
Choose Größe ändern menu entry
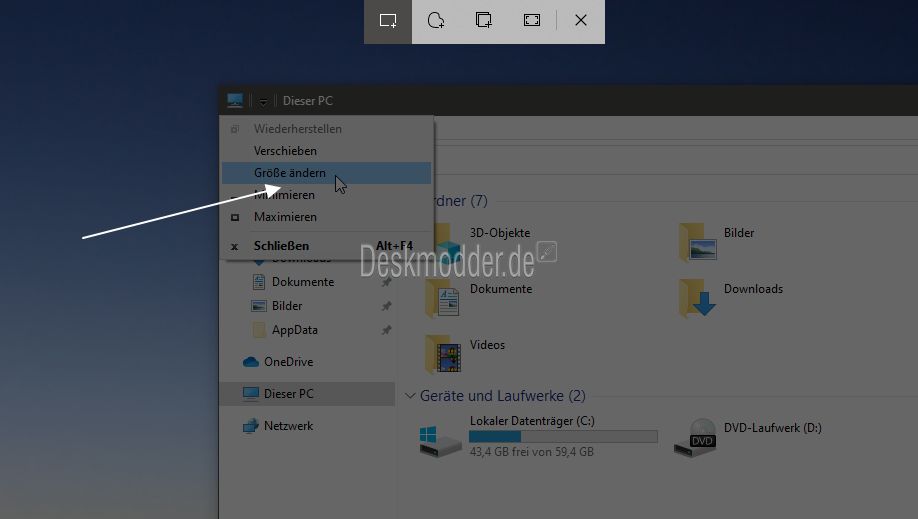click(327, 173)
